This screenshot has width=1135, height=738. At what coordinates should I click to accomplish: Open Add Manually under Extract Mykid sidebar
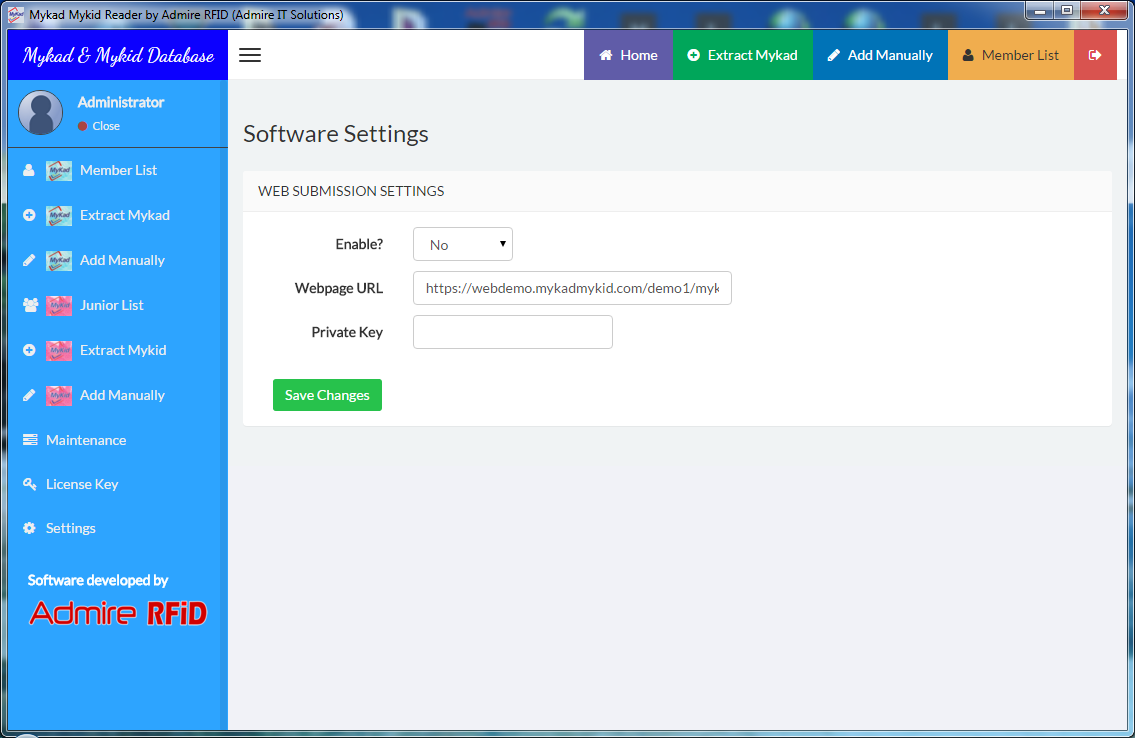pos(122,395)
